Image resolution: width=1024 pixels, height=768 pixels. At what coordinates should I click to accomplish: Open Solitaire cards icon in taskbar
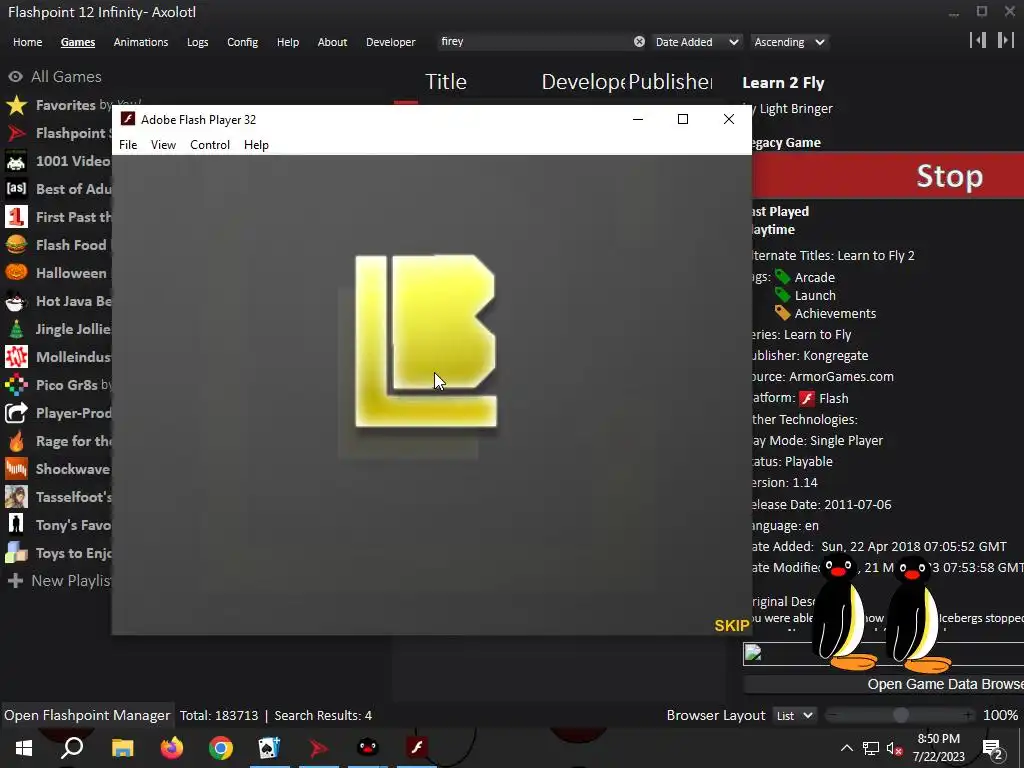point(269,748)
